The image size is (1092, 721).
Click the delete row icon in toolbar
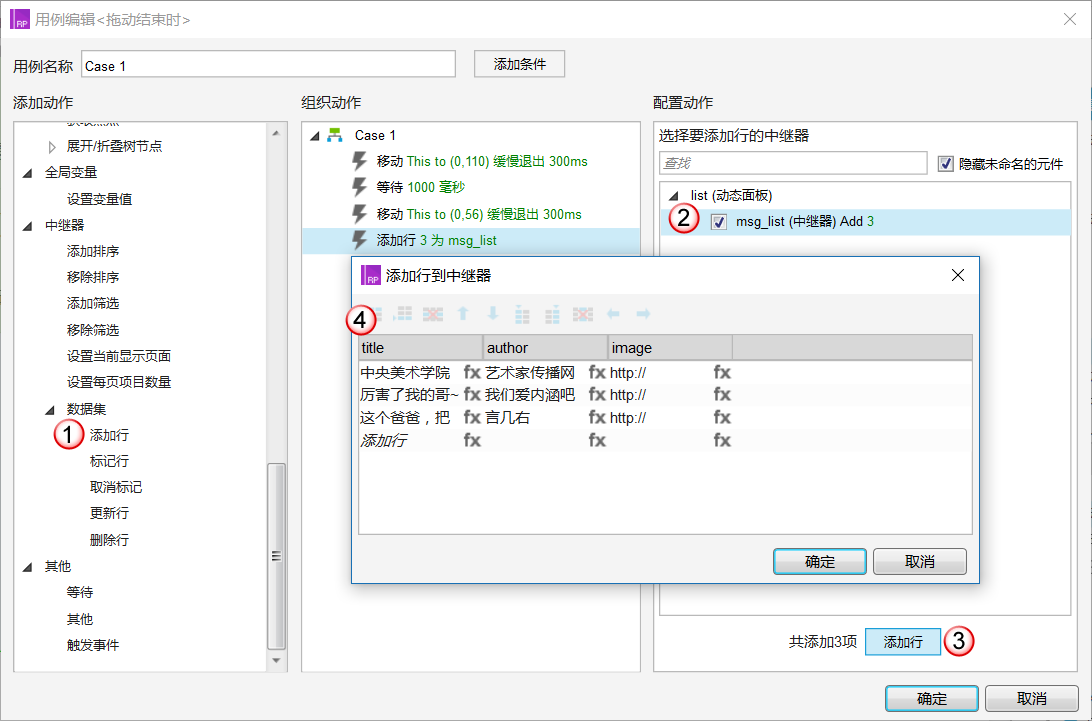pos(432,314)
